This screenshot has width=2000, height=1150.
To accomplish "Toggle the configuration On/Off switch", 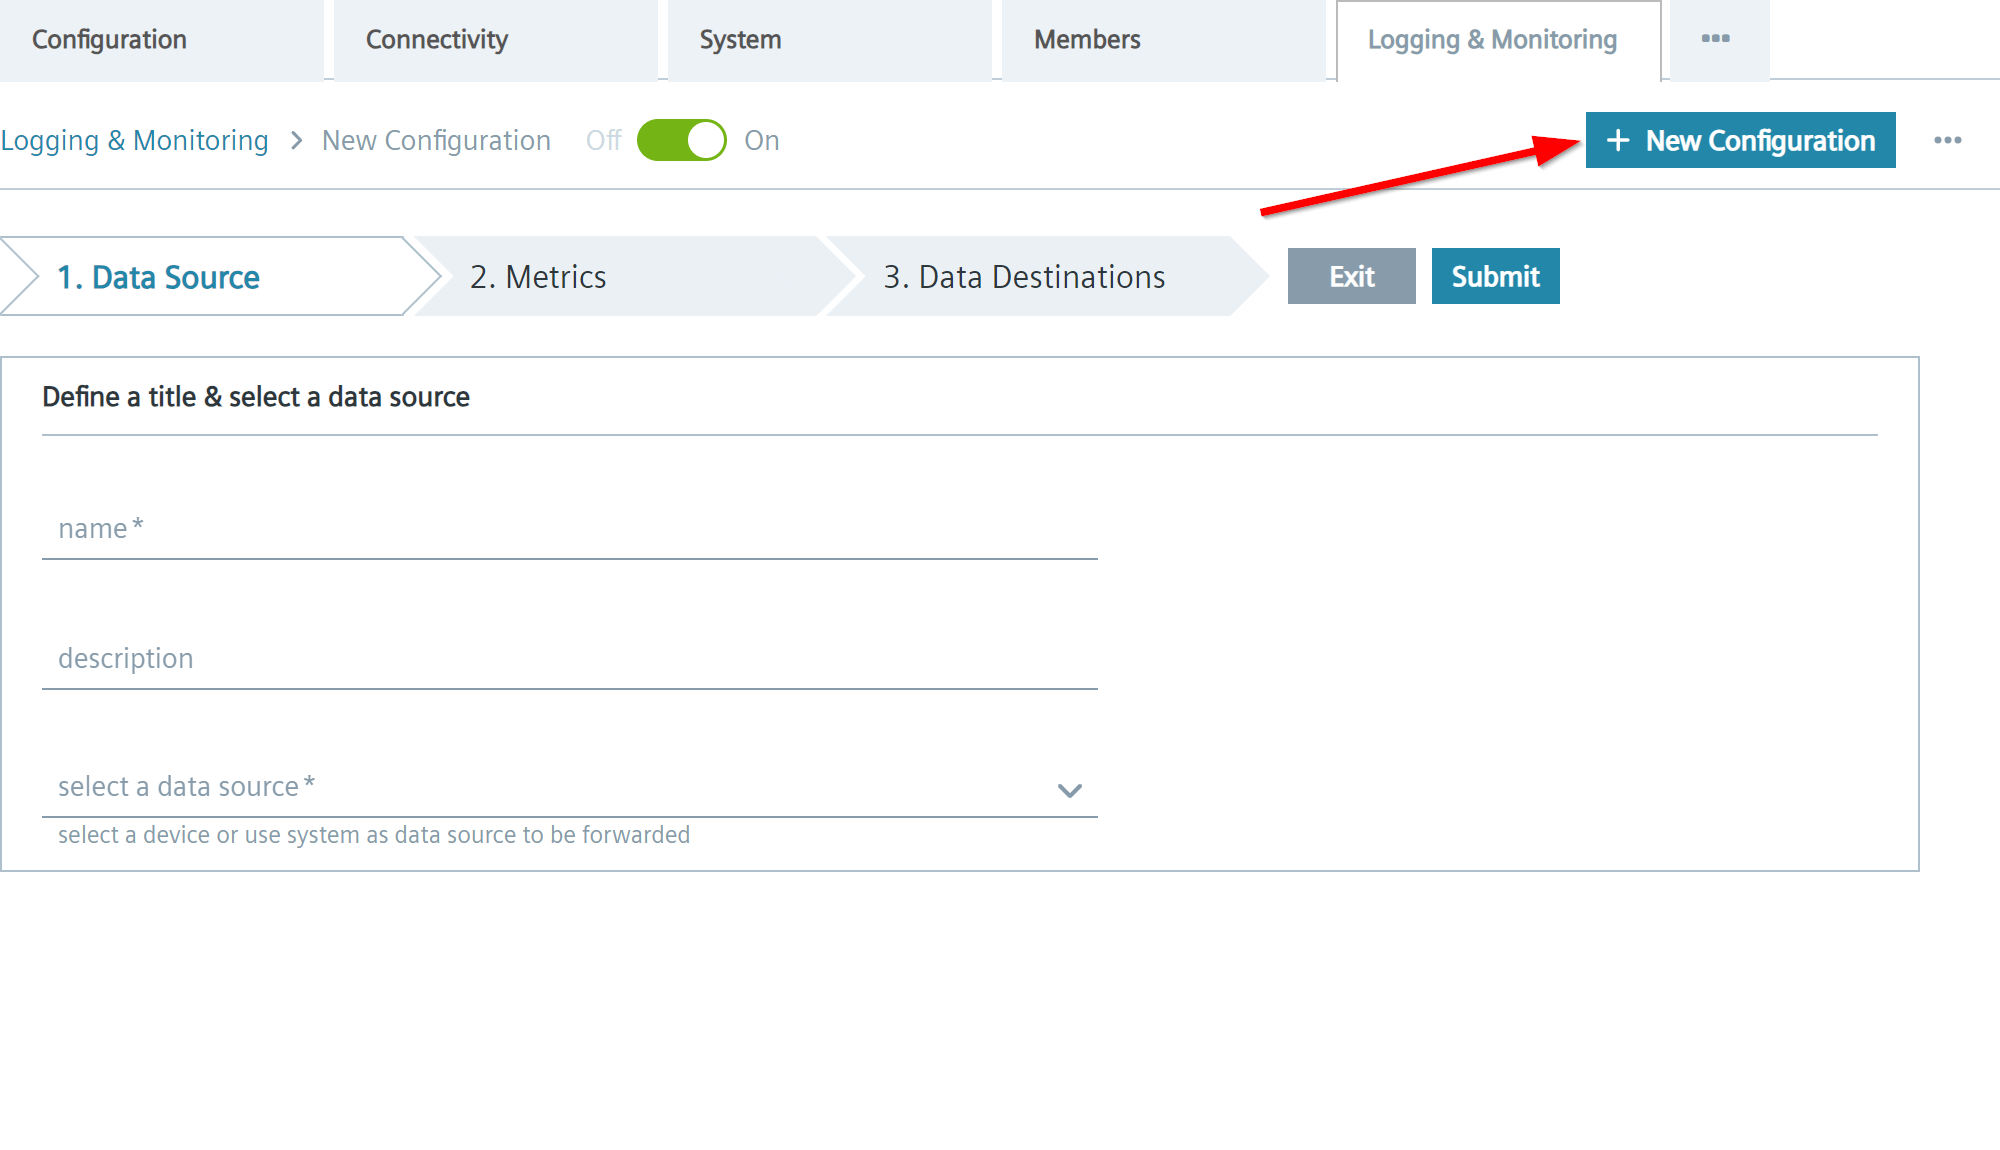I will [682, 140].
